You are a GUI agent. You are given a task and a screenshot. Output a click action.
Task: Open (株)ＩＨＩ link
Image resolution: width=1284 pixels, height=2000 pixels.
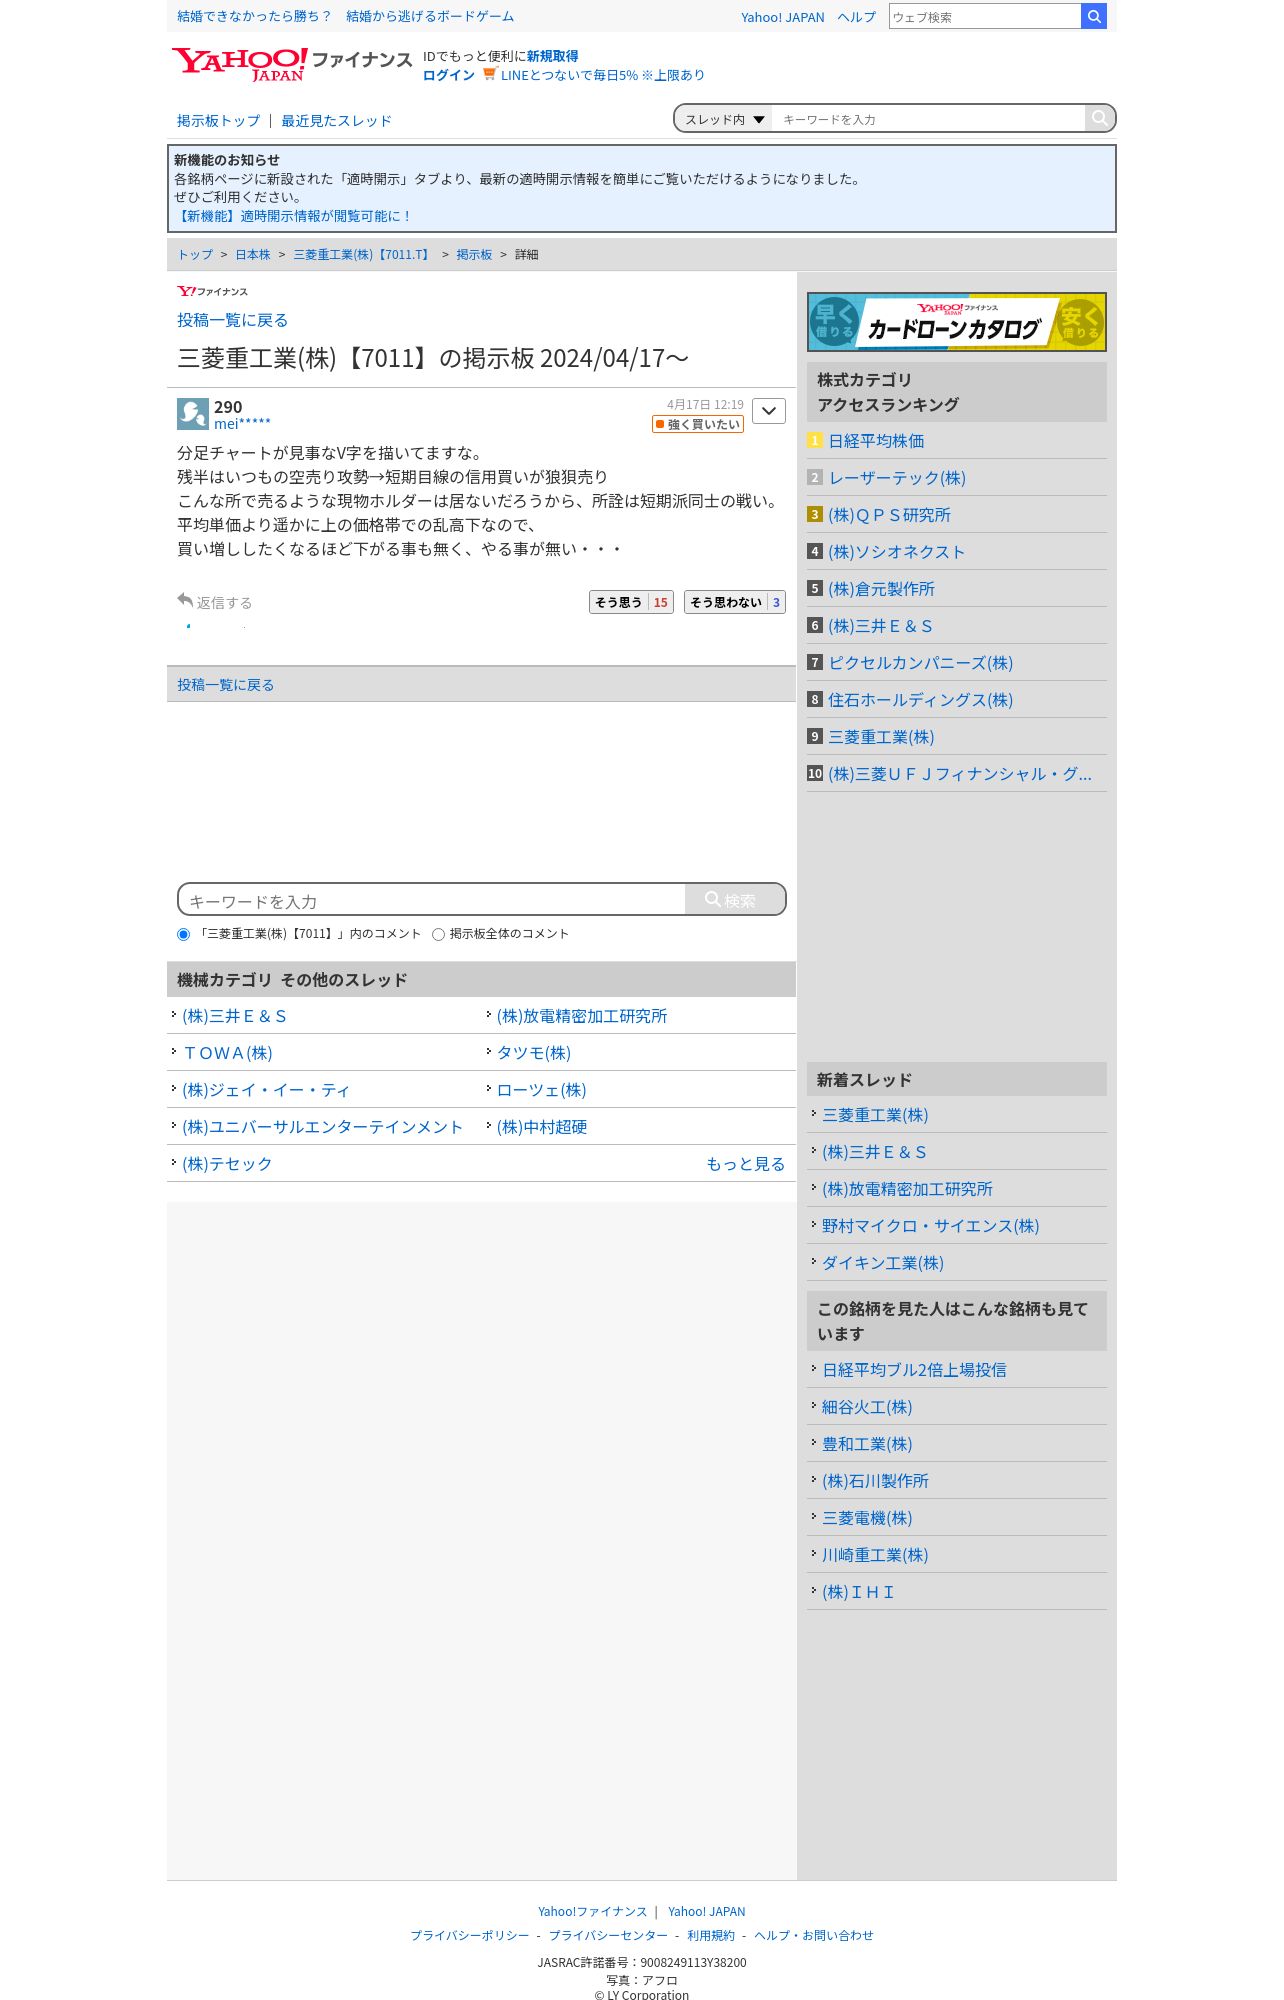tap(858, 1592)
